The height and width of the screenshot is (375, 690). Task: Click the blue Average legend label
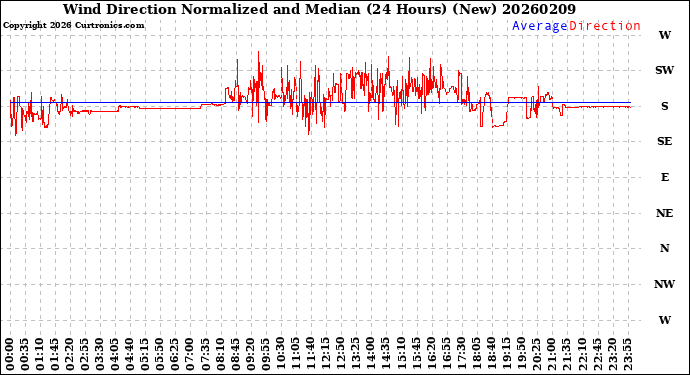coord(540,26)
